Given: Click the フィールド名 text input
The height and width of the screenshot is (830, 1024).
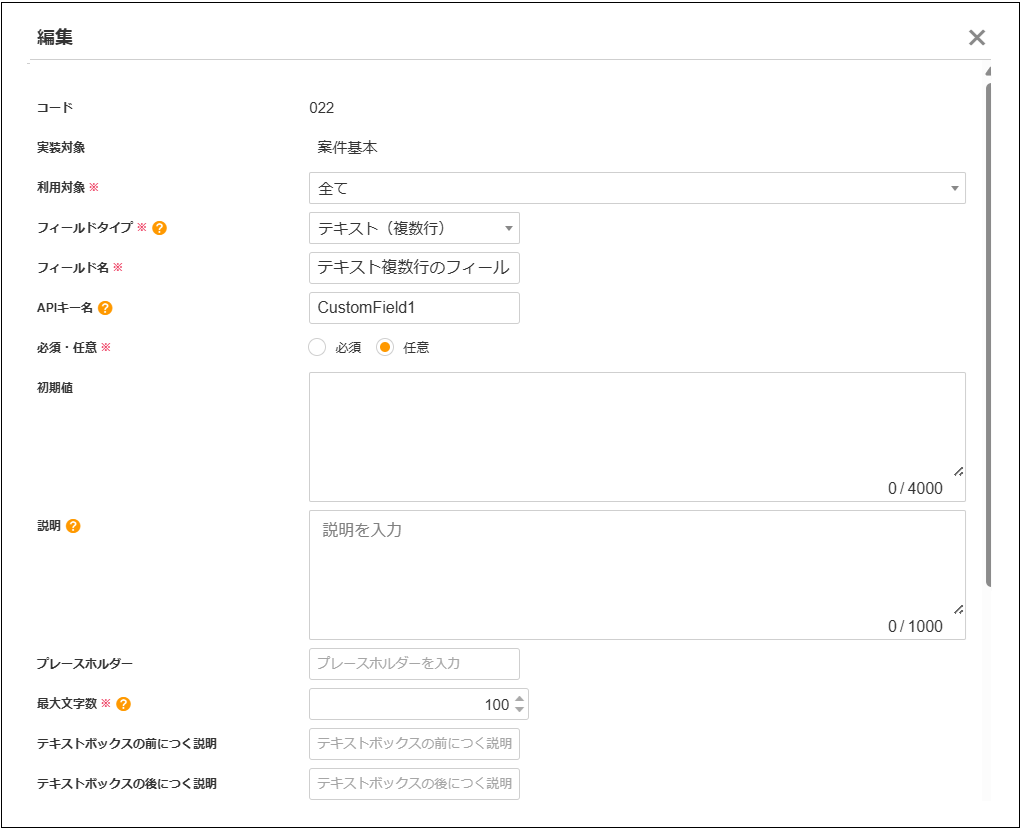Looking at the screenshot, I should point(414,268).
